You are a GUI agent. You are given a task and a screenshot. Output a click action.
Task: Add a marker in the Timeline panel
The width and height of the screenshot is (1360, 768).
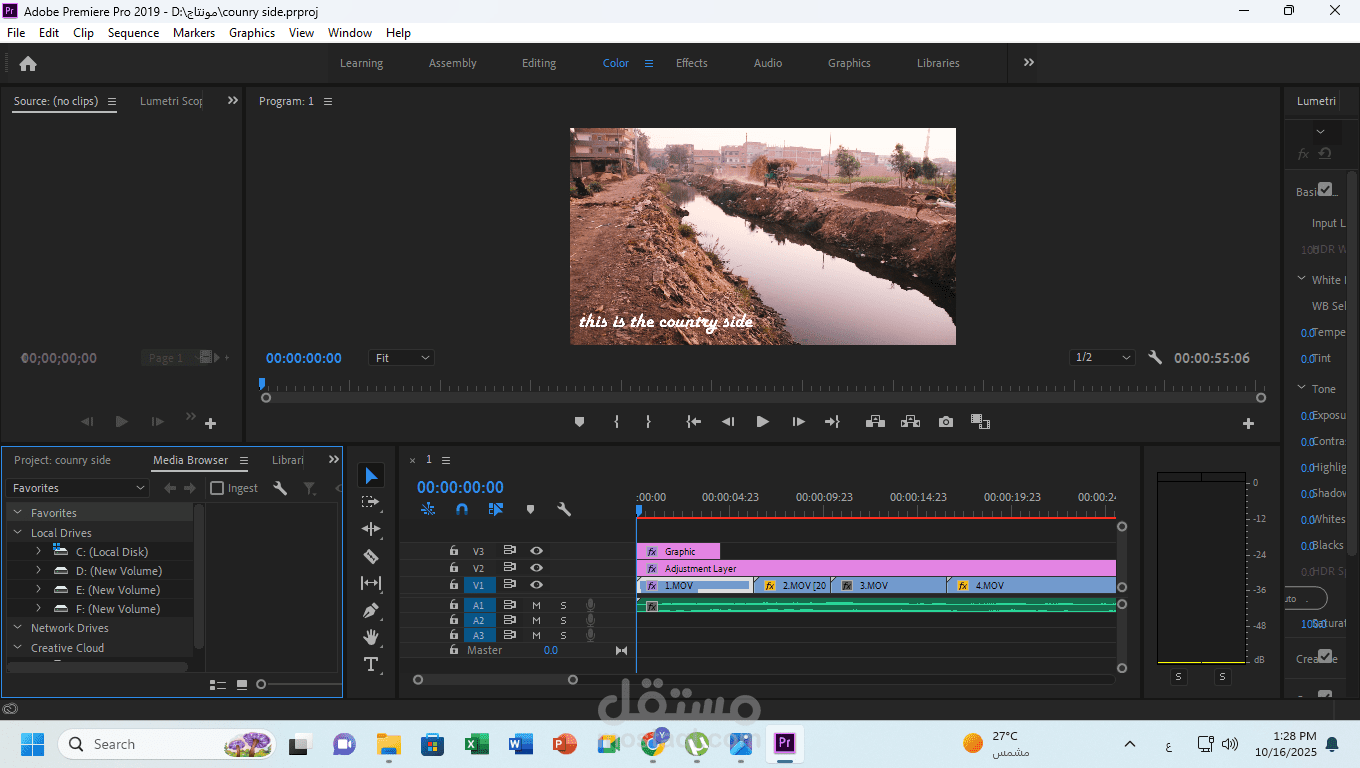[530, 509]
